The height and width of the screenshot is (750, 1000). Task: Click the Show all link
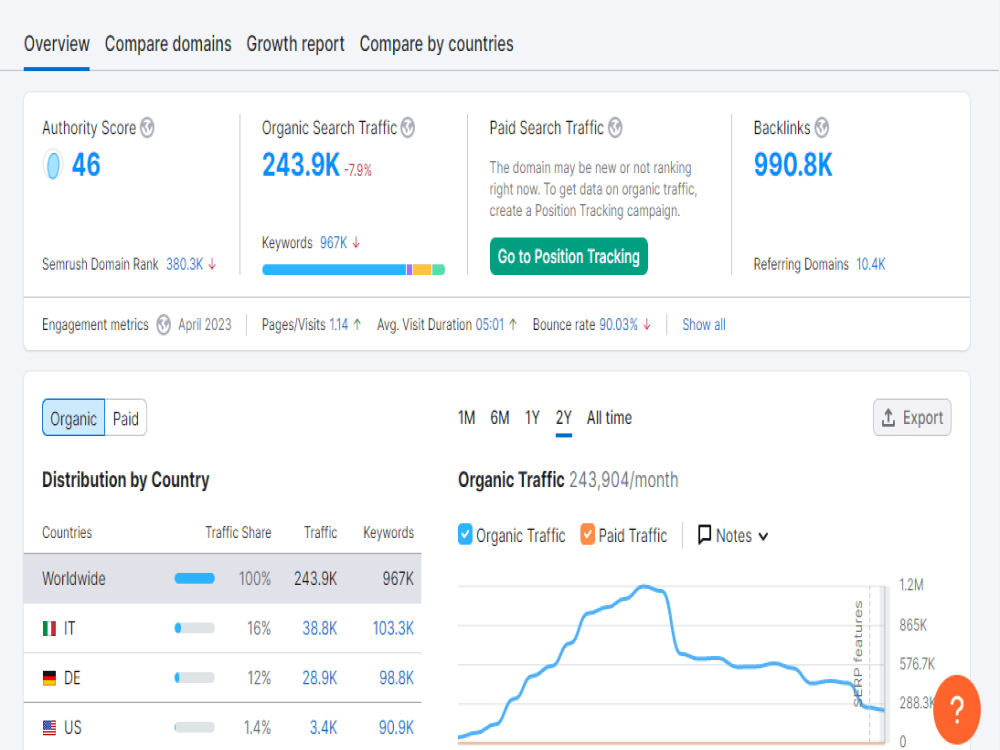703,325
